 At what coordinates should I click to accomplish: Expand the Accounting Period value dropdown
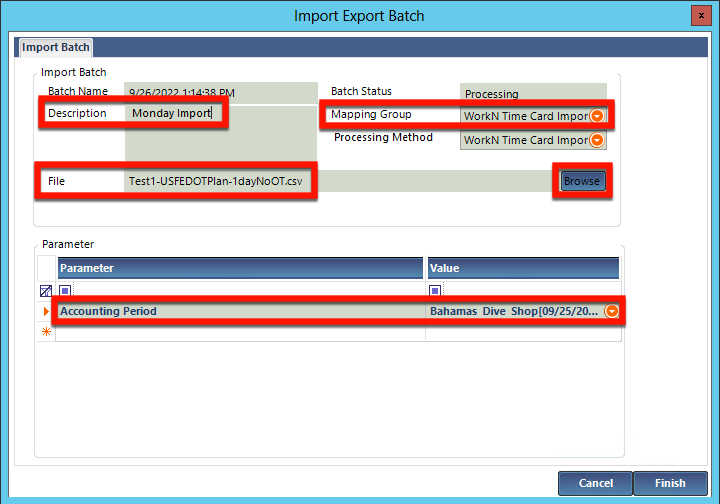point(612,311)
